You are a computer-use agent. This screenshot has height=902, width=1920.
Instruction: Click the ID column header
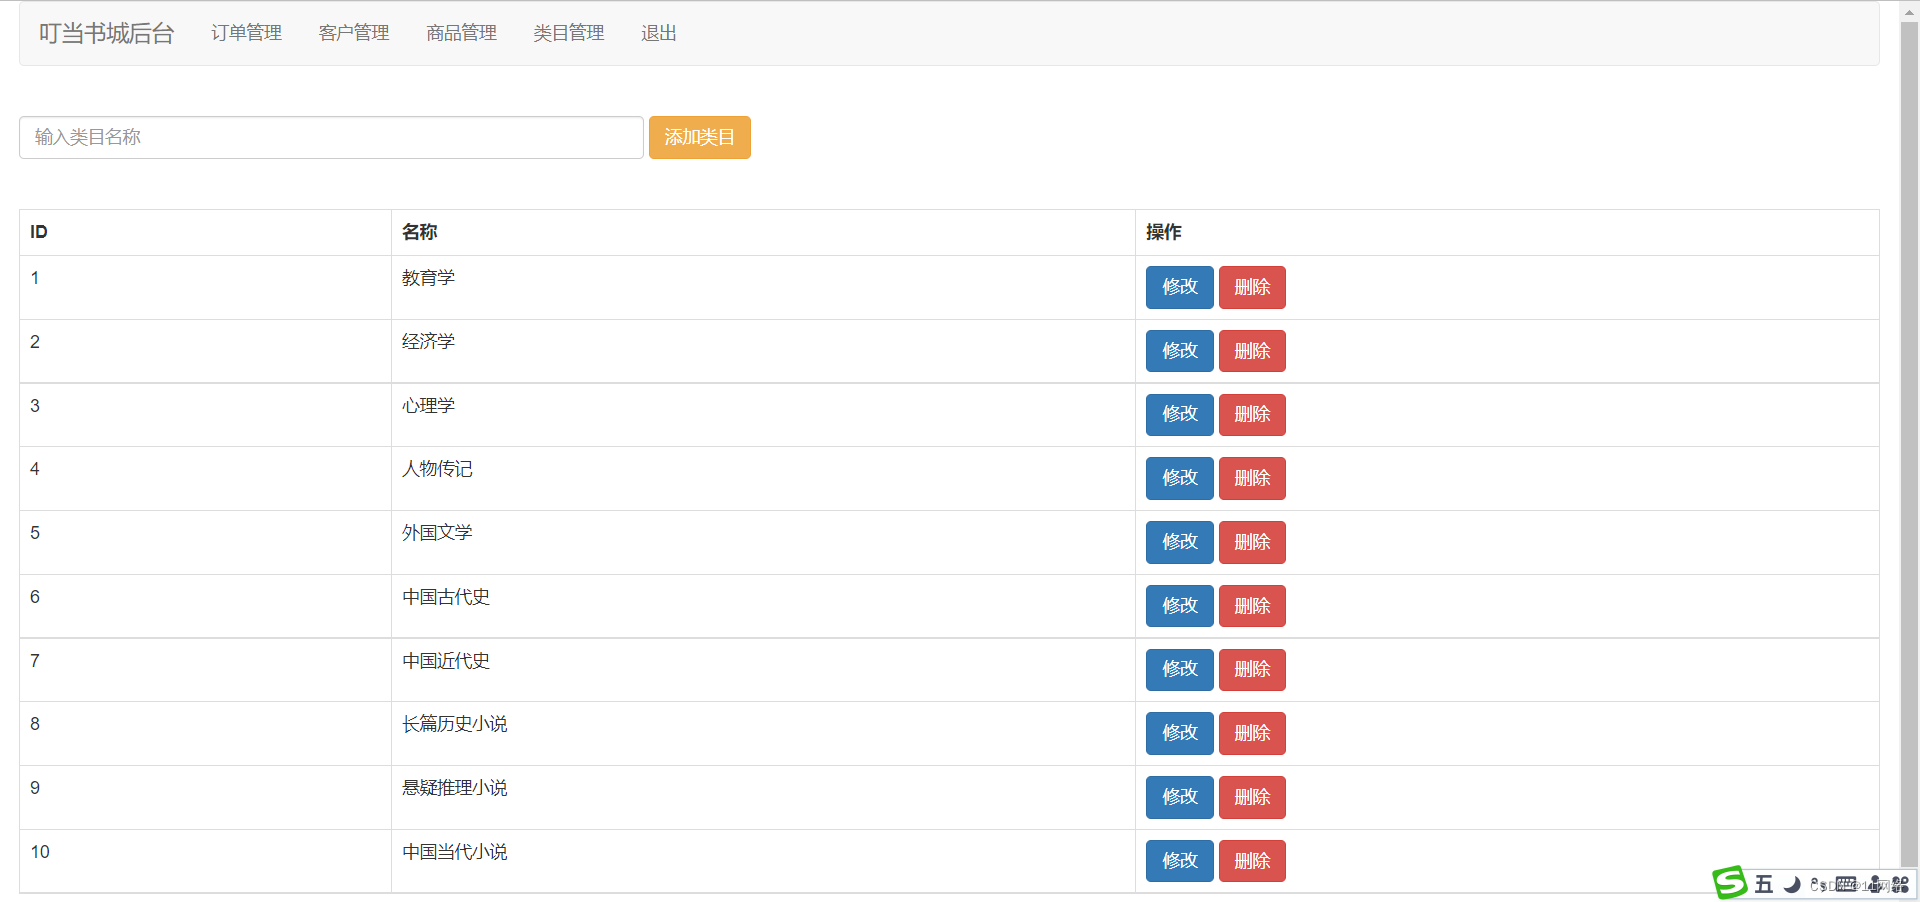point(205,232)
